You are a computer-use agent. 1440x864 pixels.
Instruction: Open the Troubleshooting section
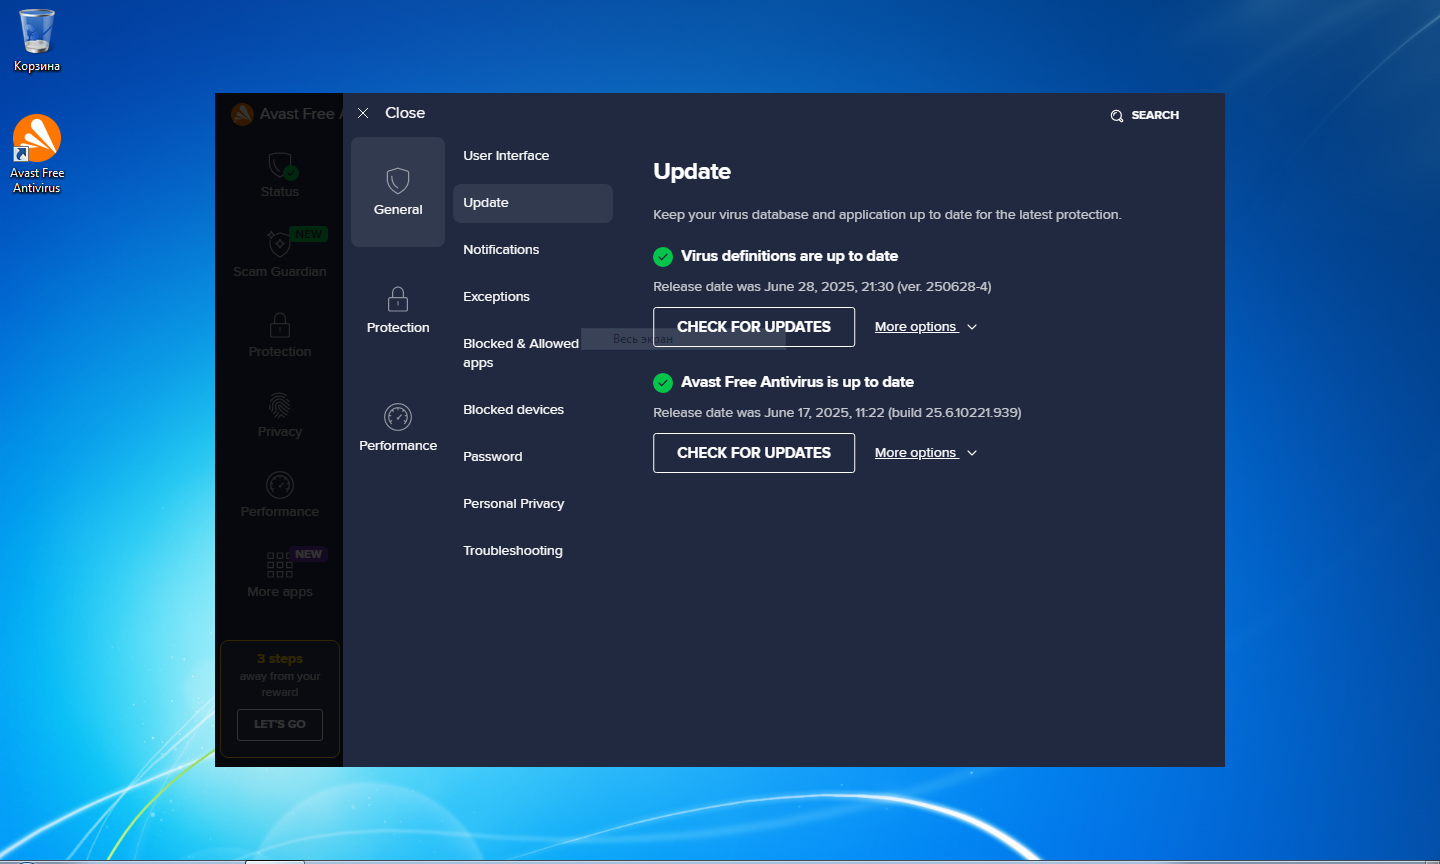[x=513, y=551]
